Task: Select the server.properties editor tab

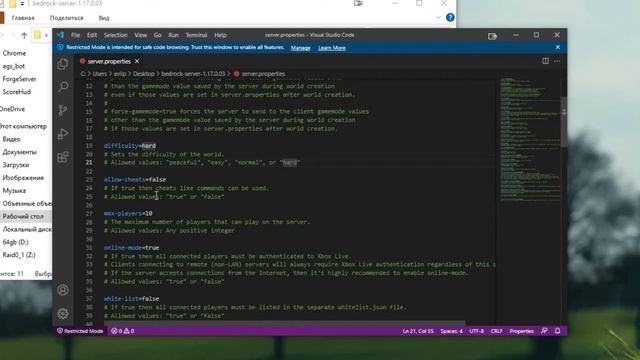Action: [x=109, y=61]
